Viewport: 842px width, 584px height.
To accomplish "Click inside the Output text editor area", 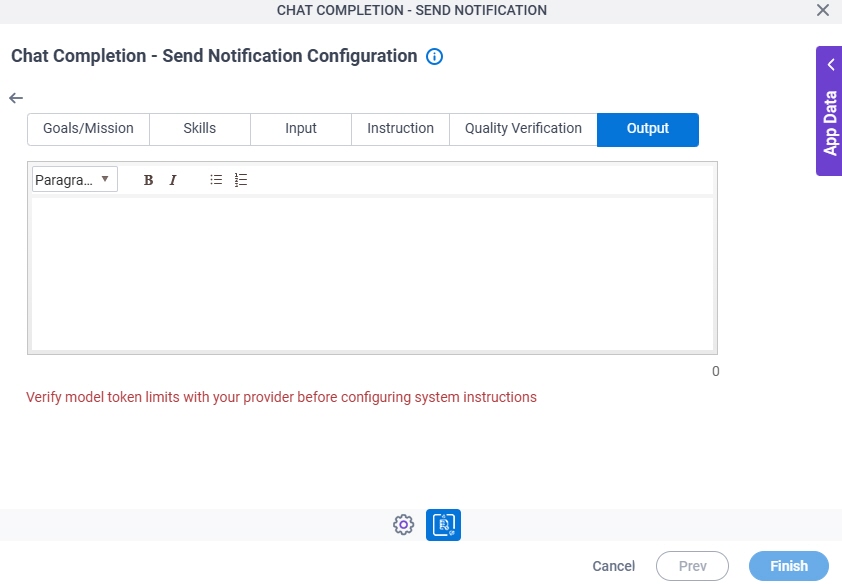I will click(372, 274).
